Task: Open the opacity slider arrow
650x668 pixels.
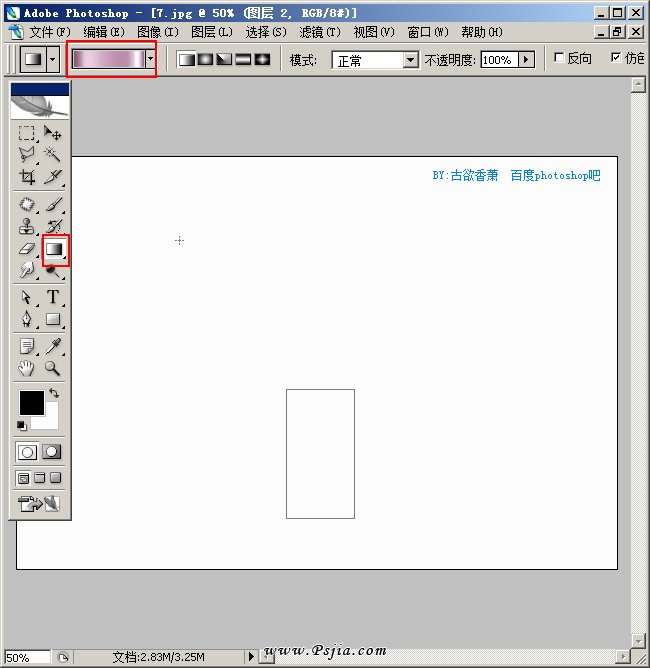Action: click(526, 60)
